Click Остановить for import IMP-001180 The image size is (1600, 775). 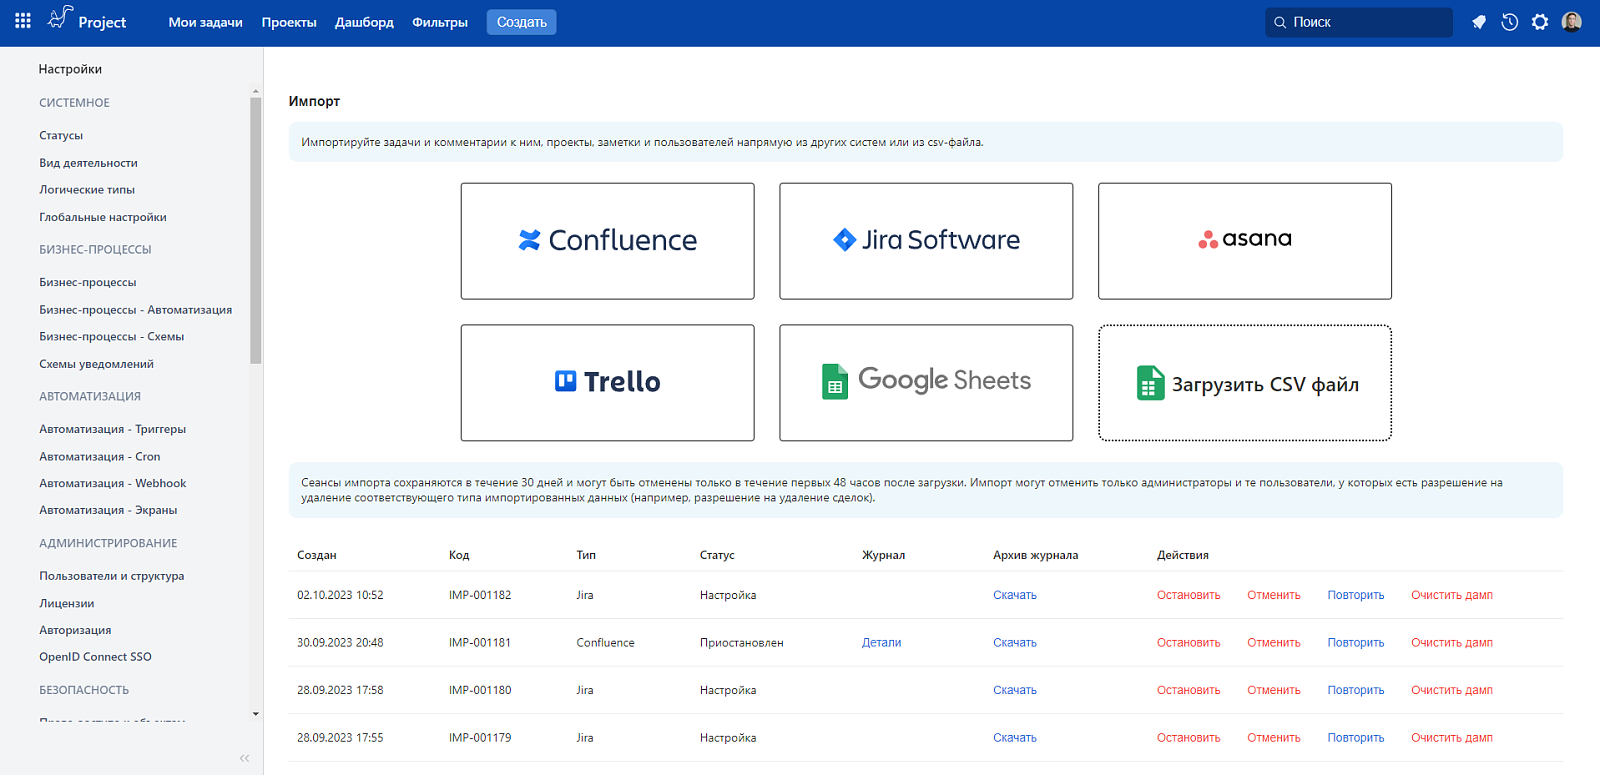point(1189,690)
